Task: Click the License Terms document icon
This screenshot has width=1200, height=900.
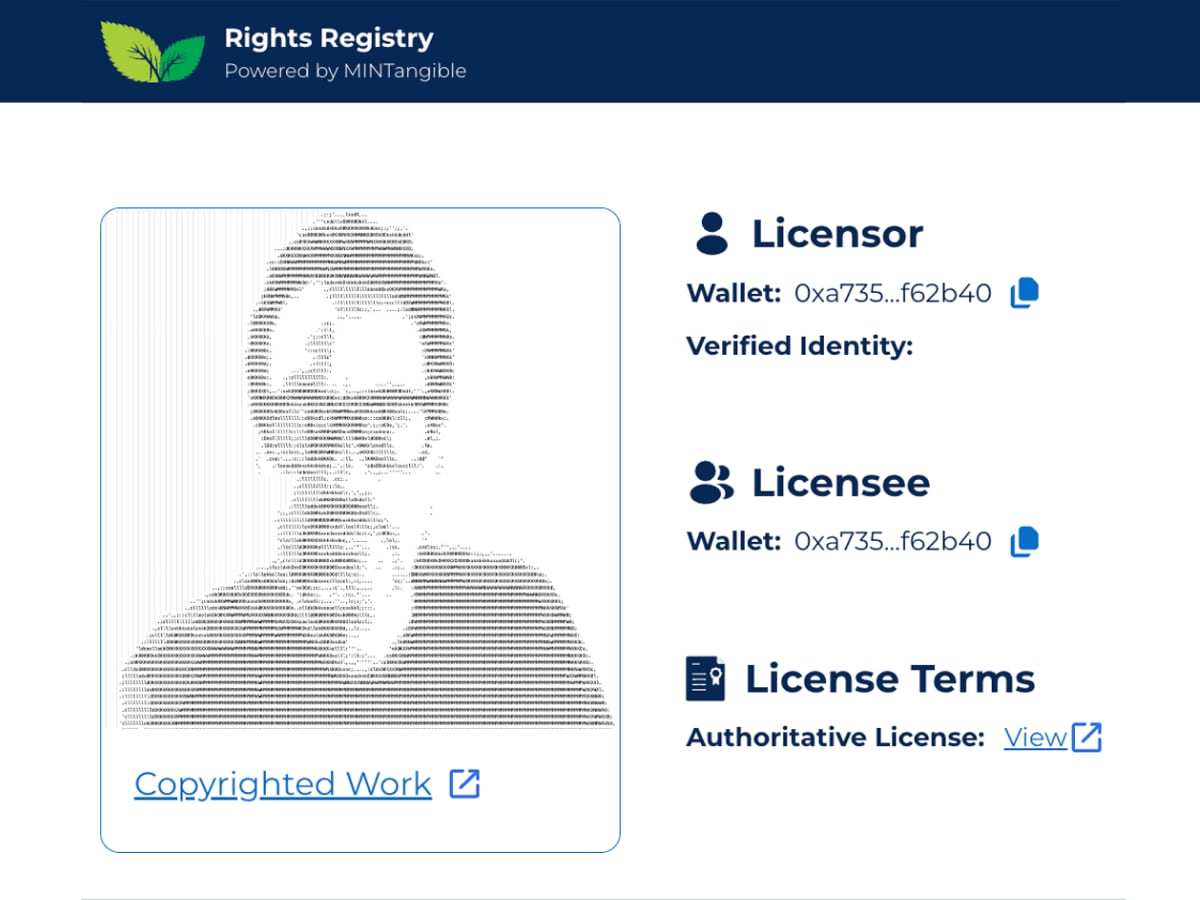Action: (706, 679)
